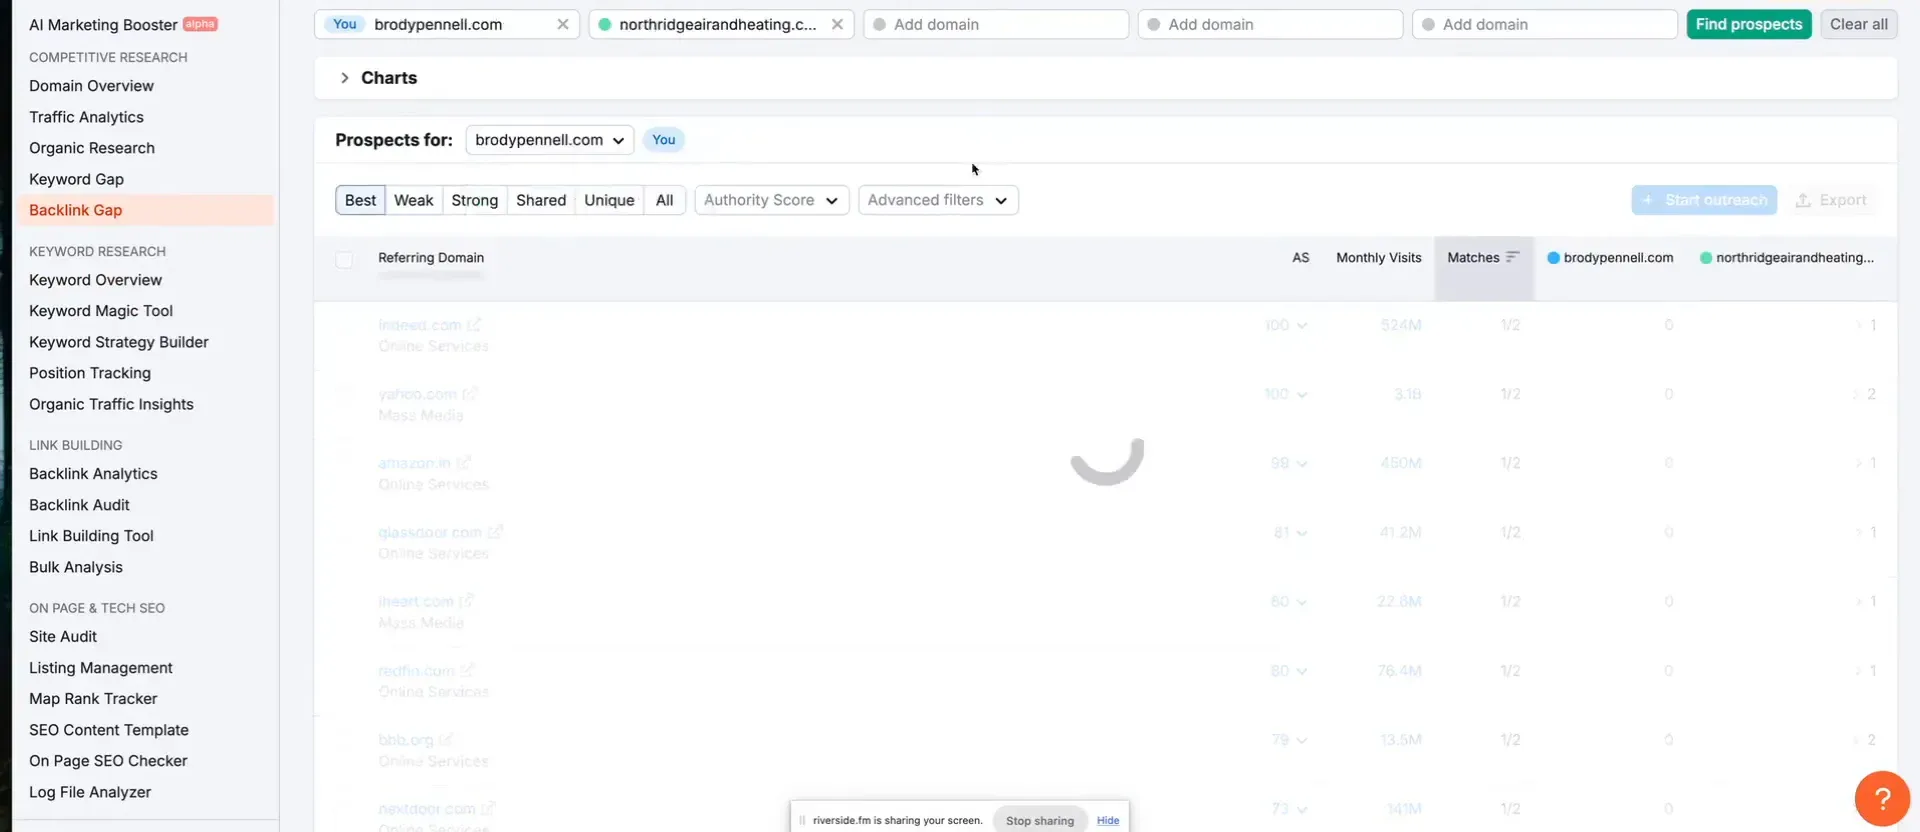The height and width of the screenshot is (832, 1920).
Task: Expand authority score chevron for indeed.com row
Action: [1302, 326]
